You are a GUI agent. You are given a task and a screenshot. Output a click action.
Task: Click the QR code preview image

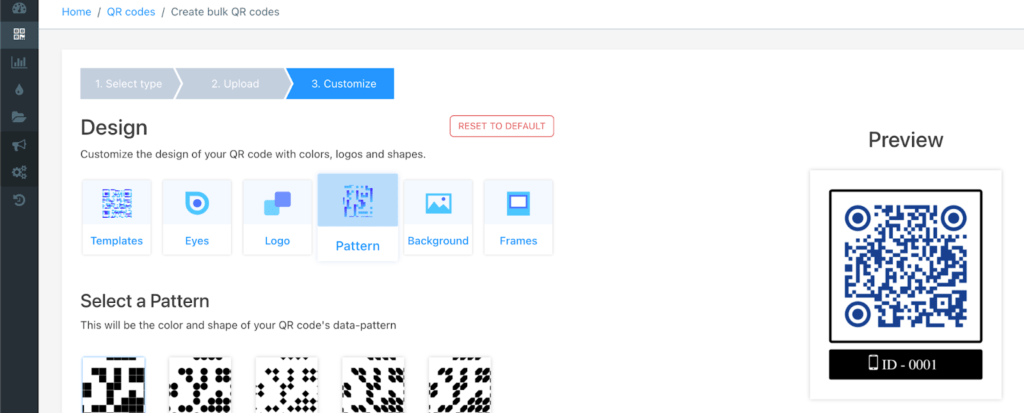[906, 266]
